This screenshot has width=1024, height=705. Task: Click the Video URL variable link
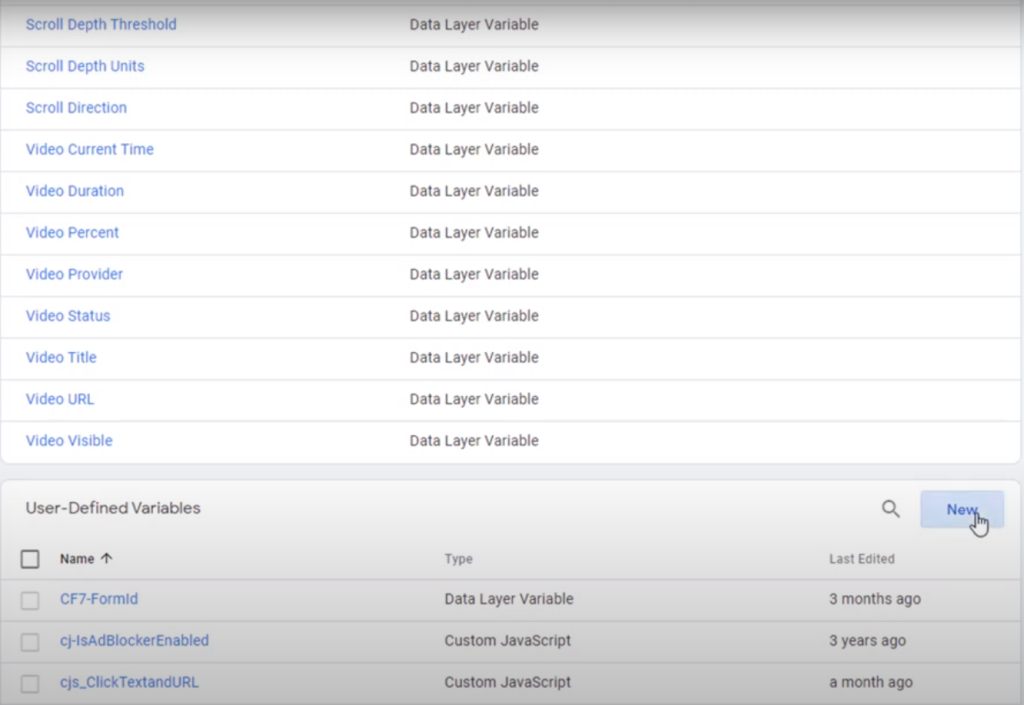60,399
